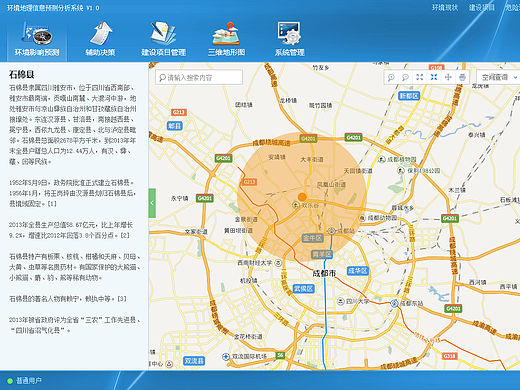Click the 双流县 district label
This screenshot has height=390, width=520.
pos(194,361)
